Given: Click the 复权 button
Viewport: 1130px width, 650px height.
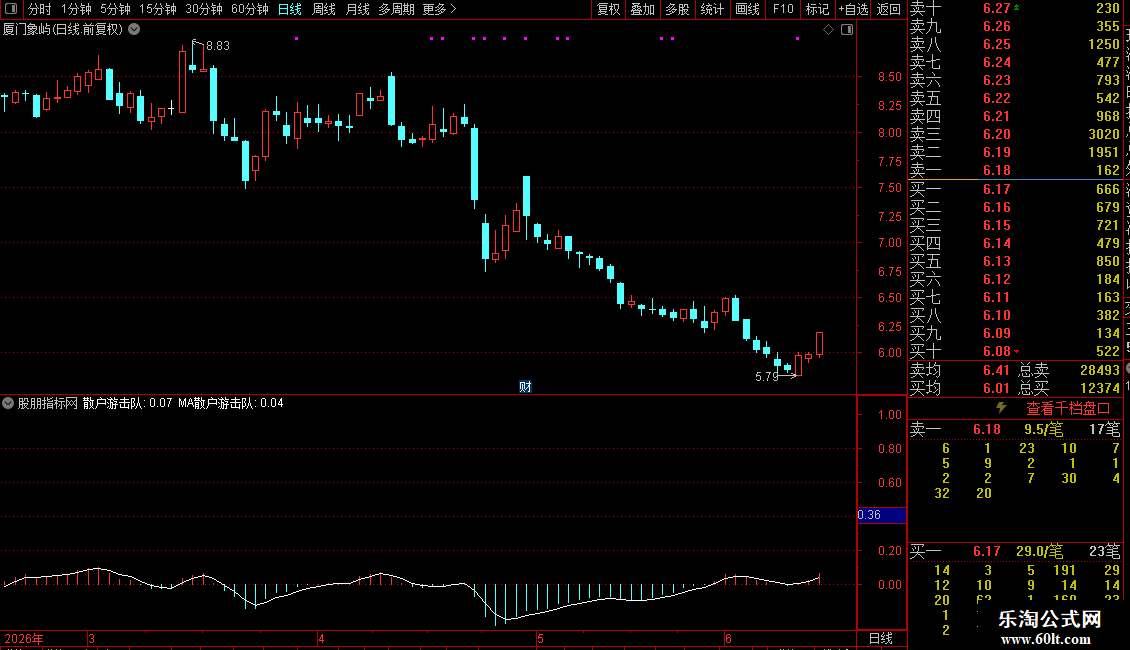Looking at the screenshot, I should [608, 9].
